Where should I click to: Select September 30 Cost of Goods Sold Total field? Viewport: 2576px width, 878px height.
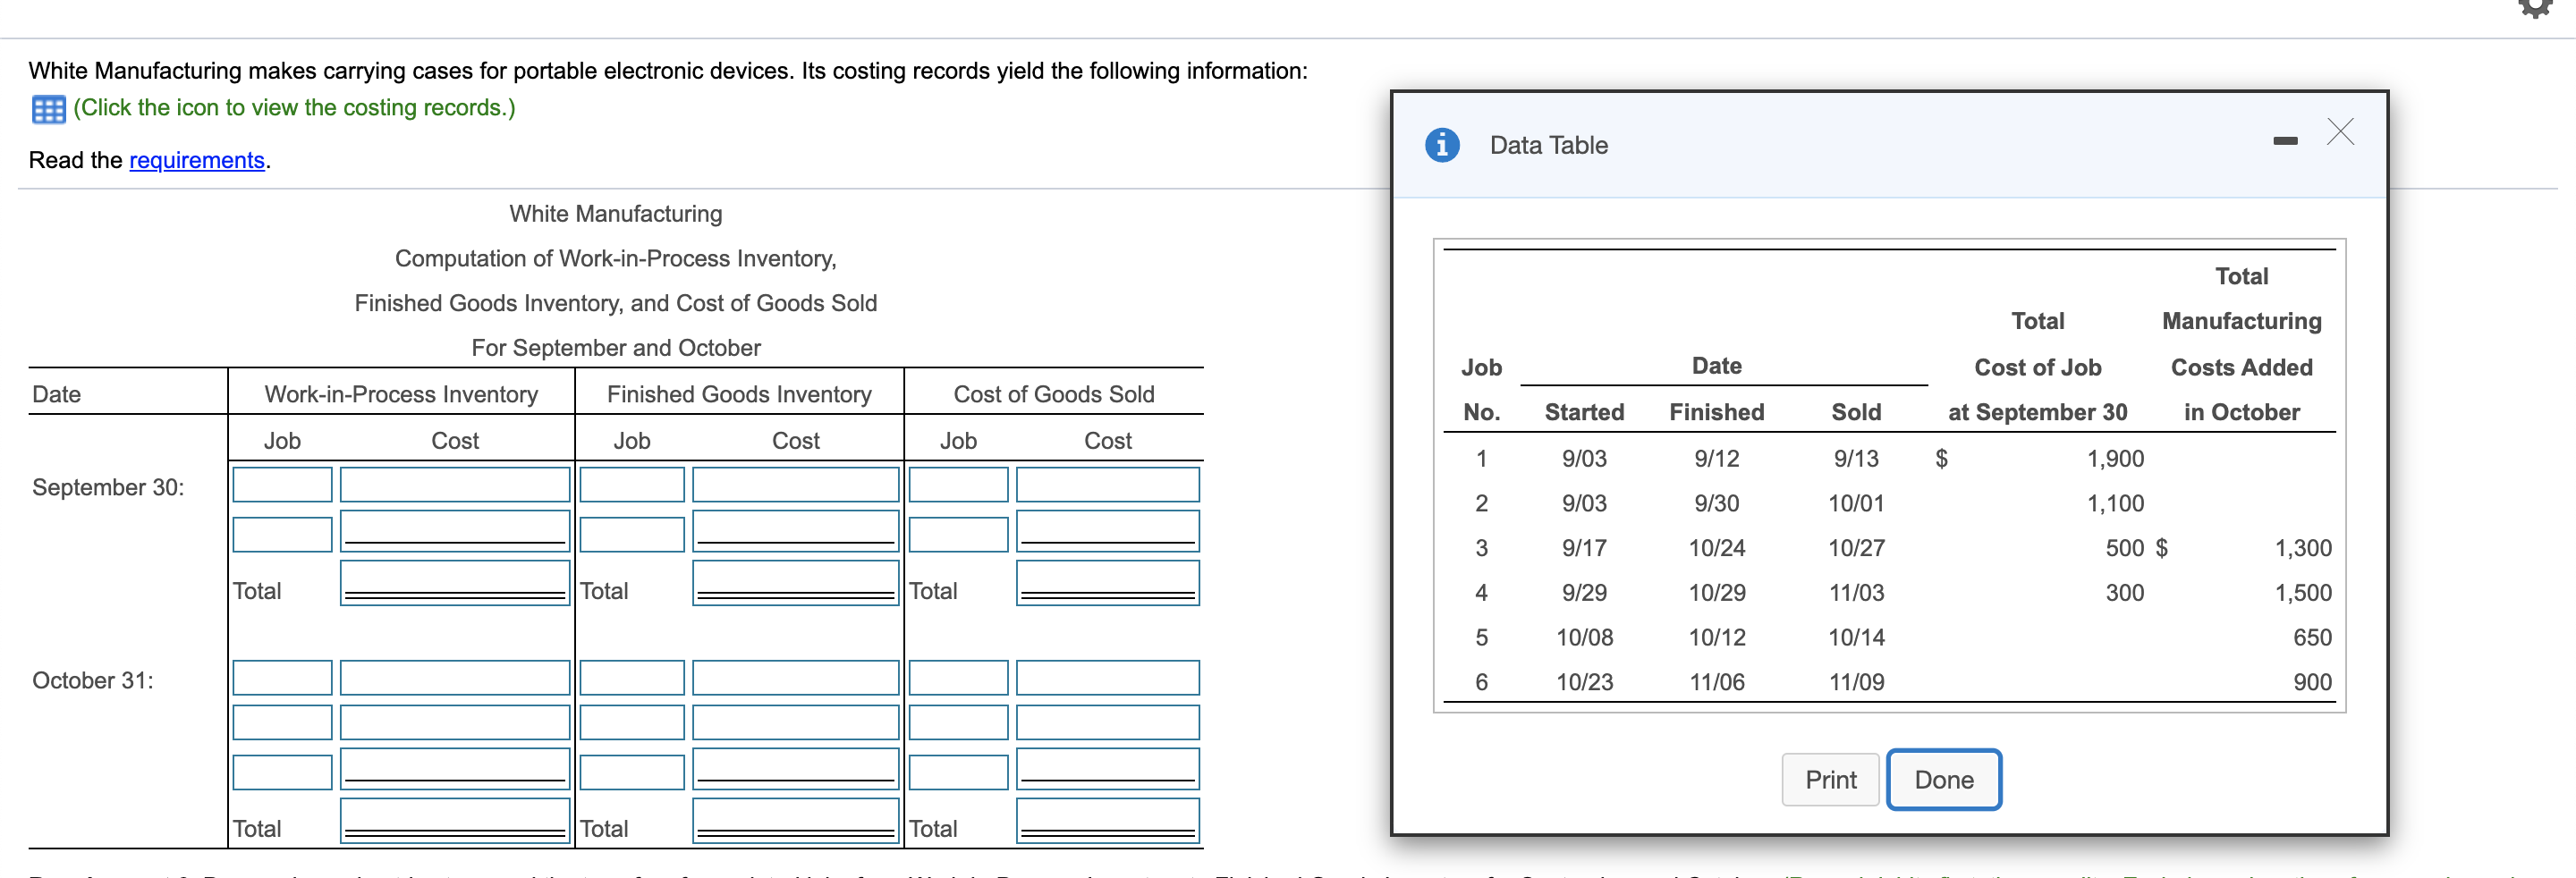tap(1108, 582)
